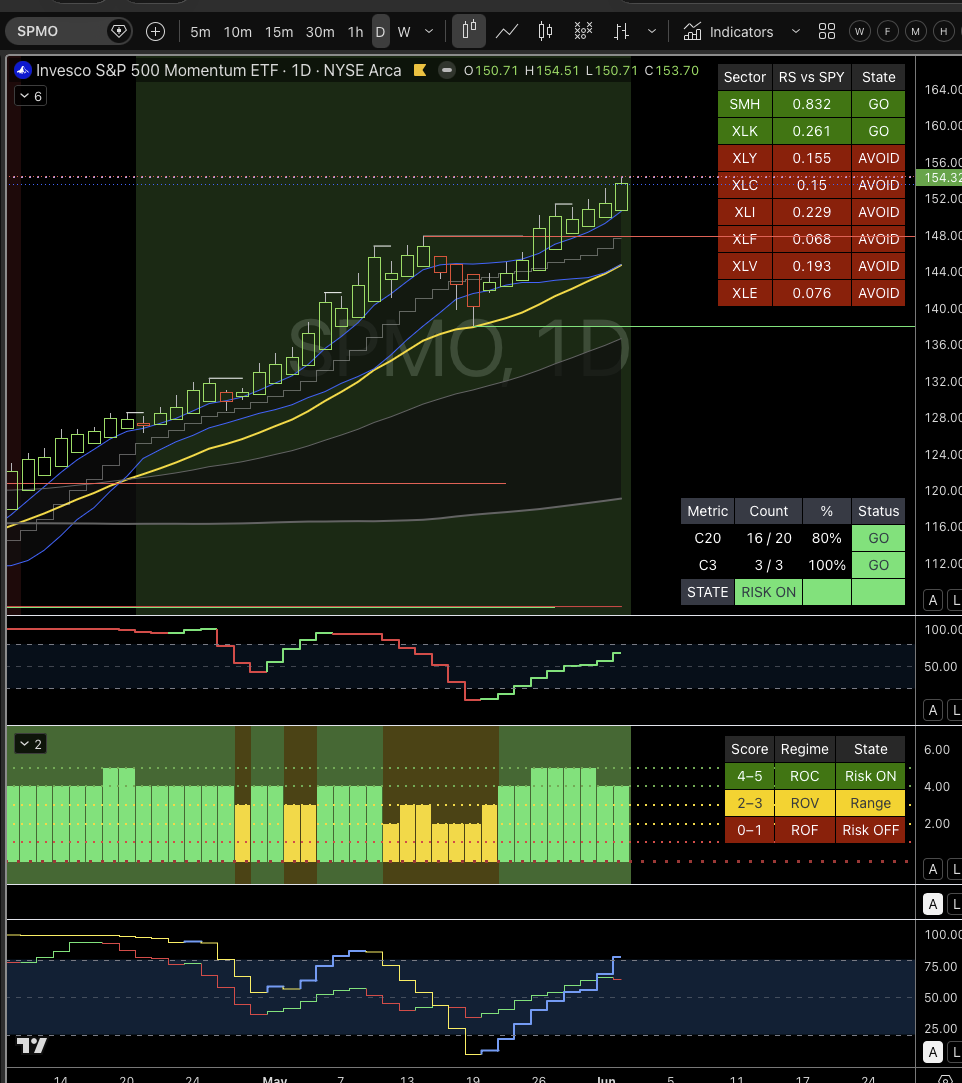Click the RISK ON state cell
The height and width of the screenshot is (1083, 962).
[769, 592]
